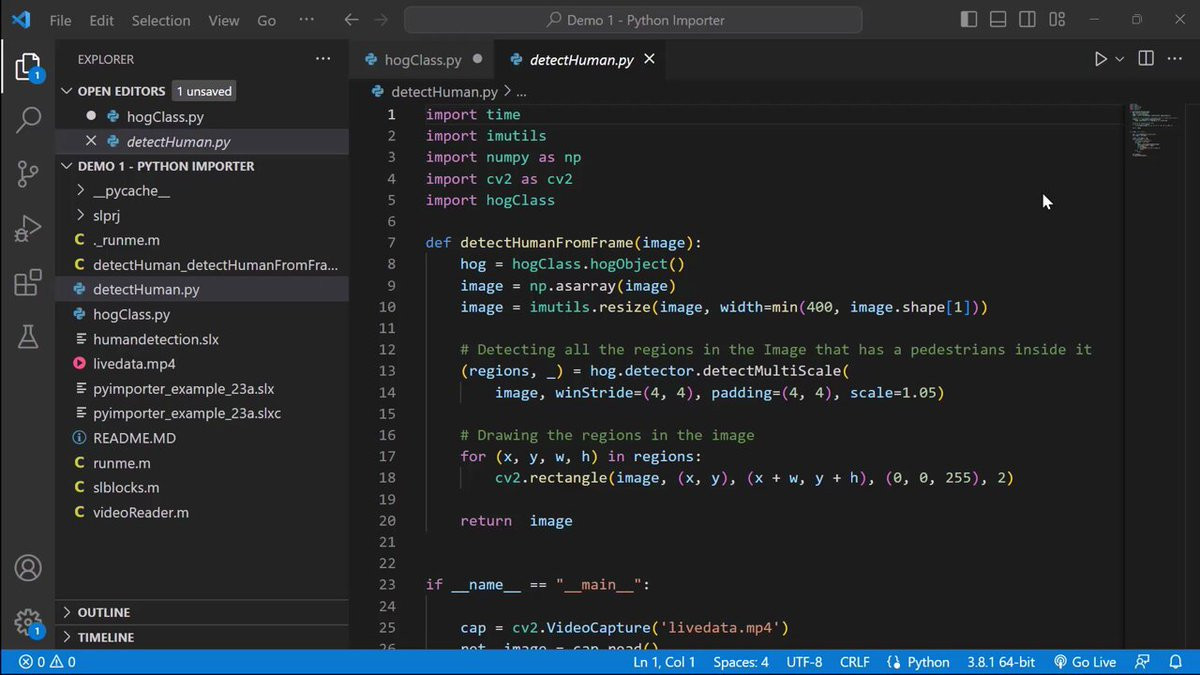Expand the OUTLINE section
The width and height of the screenshot is (1200, 675).
click(x=104, y=612)
